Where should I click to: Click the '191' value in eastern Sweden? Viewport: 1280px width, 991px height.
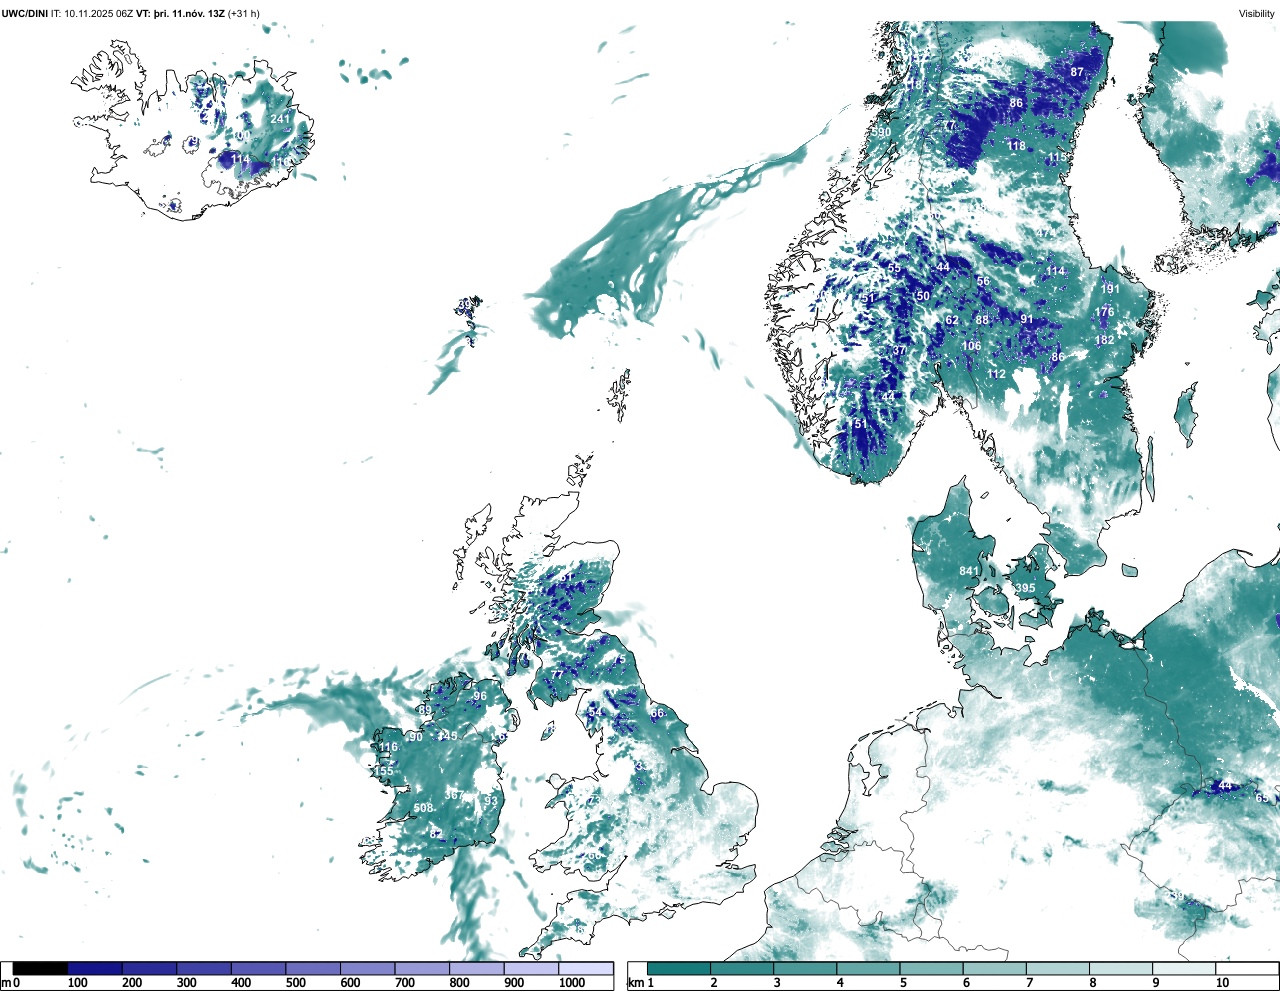[1110, 289]
